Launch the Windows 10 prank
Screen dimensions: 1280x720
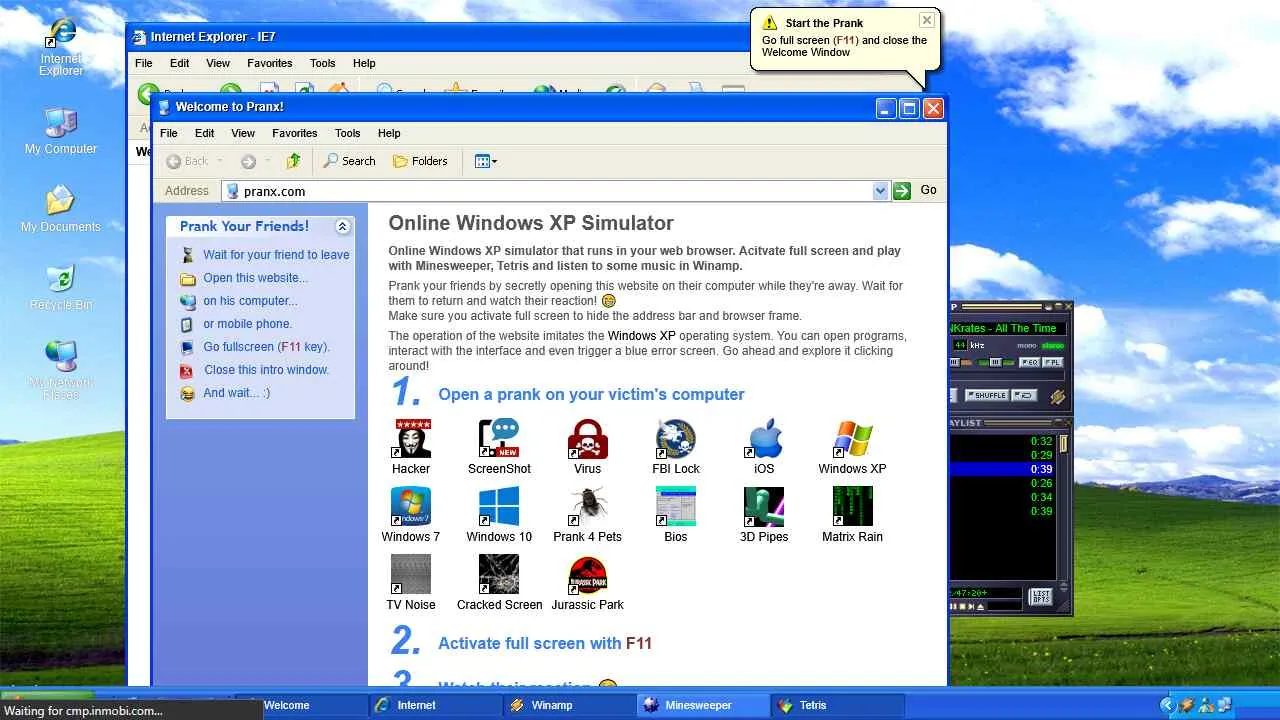pos(499,515)
